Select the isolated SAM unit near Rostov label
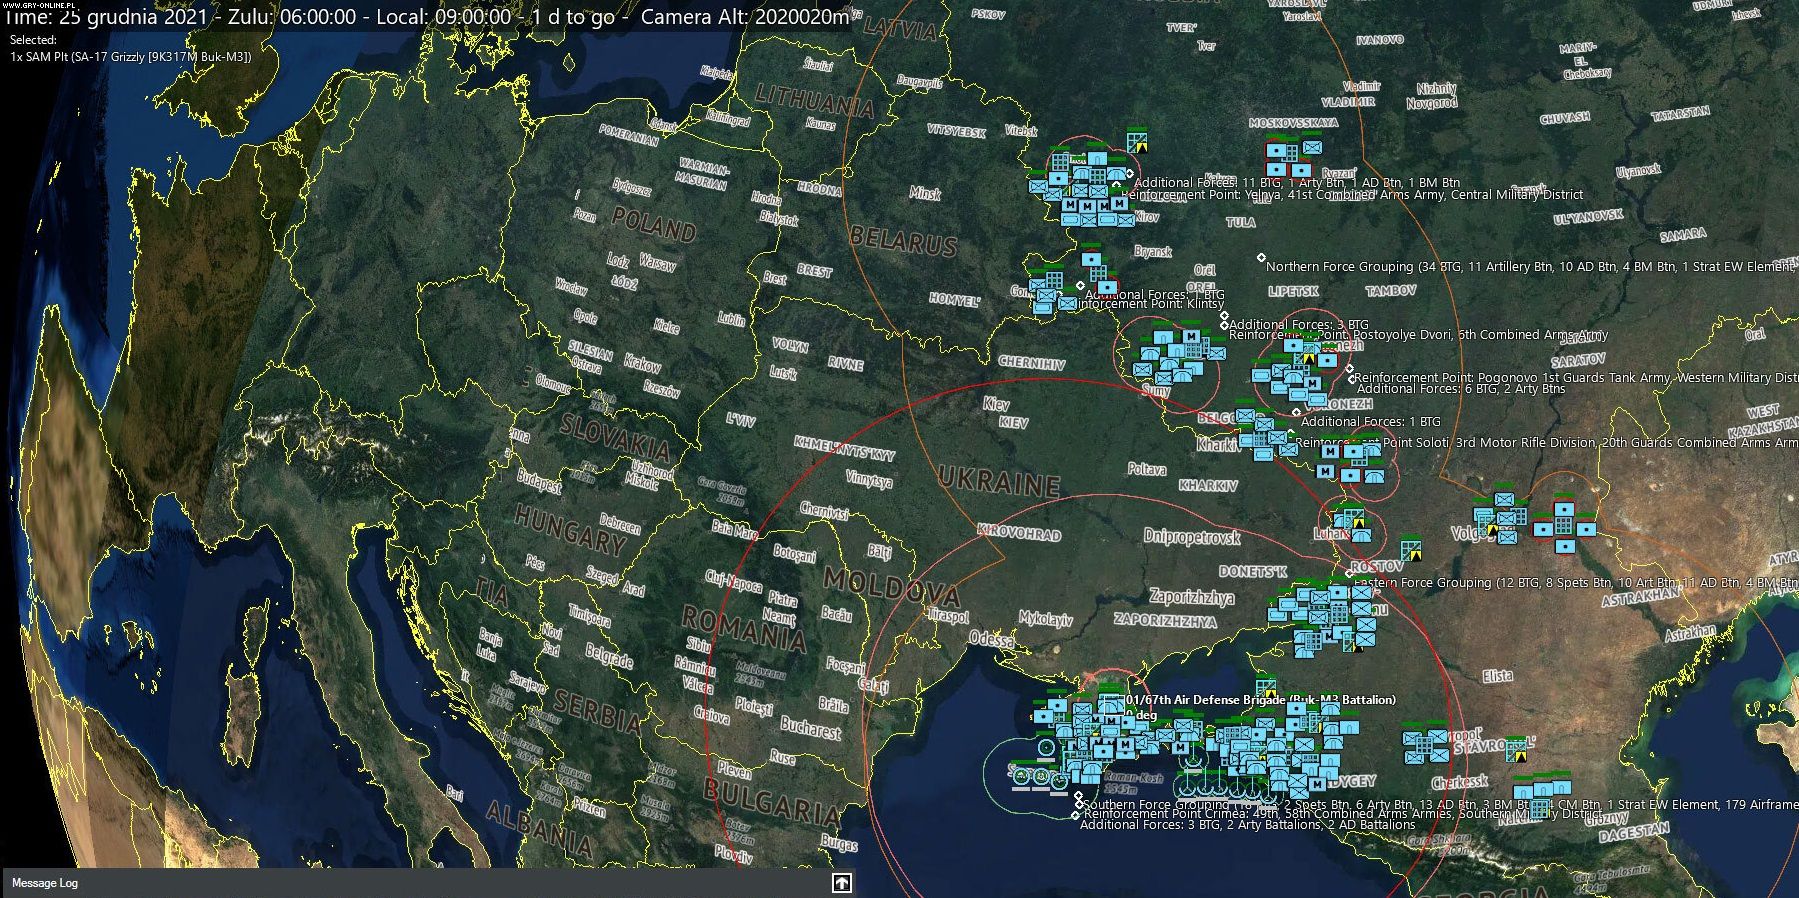Screen dimensions: 1799x898 tap(1411, 549)
